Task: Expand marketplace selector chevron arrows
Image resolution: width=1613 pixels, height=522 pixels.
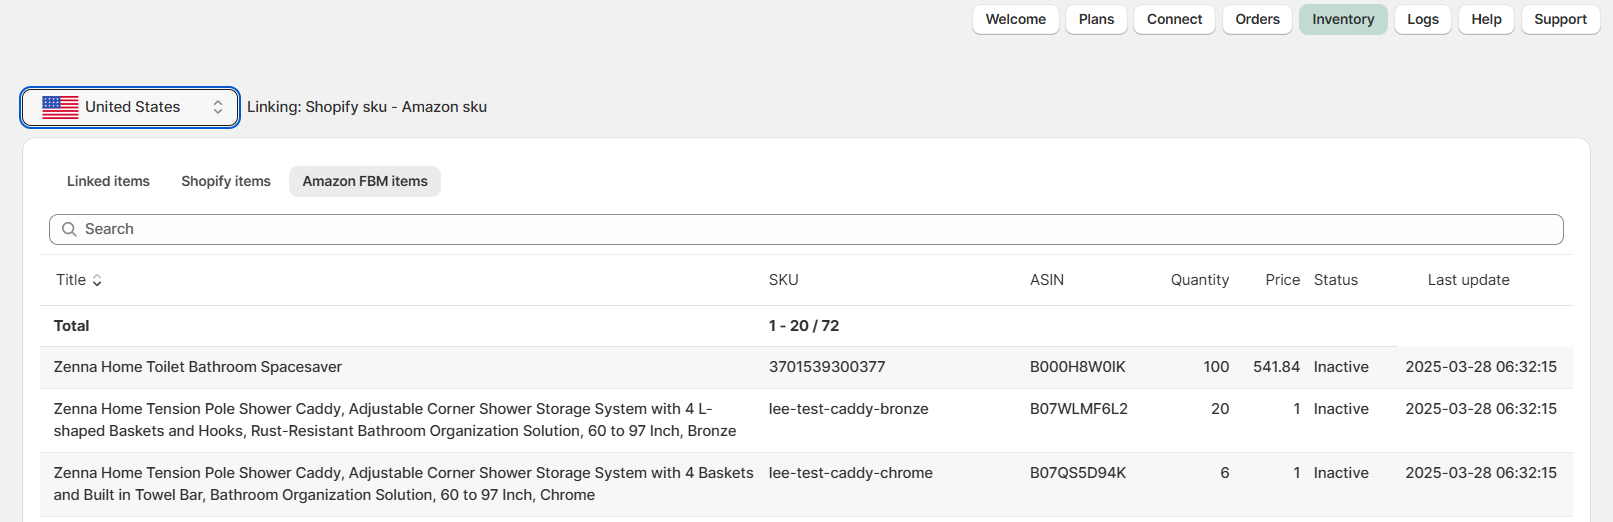Action: click(218, 107)
